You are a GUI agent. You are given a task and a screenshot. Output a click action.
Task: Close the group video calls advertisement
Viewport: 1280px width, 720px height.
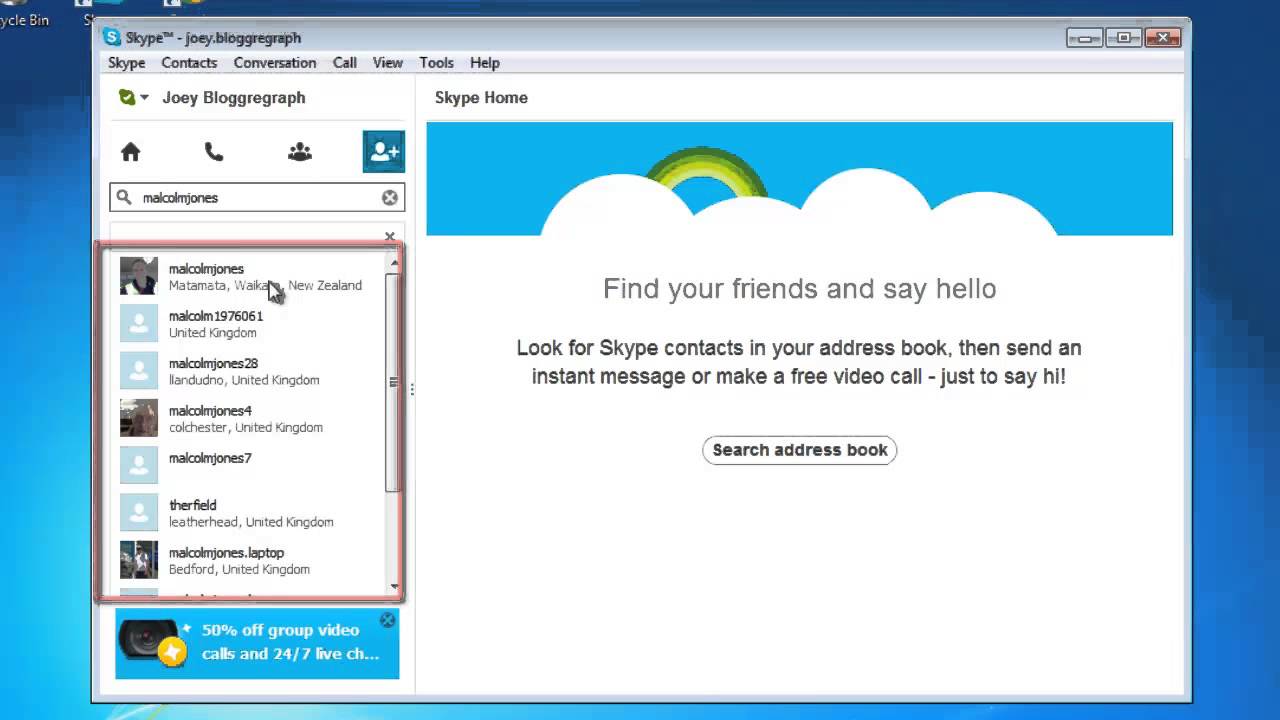(388, 620)
